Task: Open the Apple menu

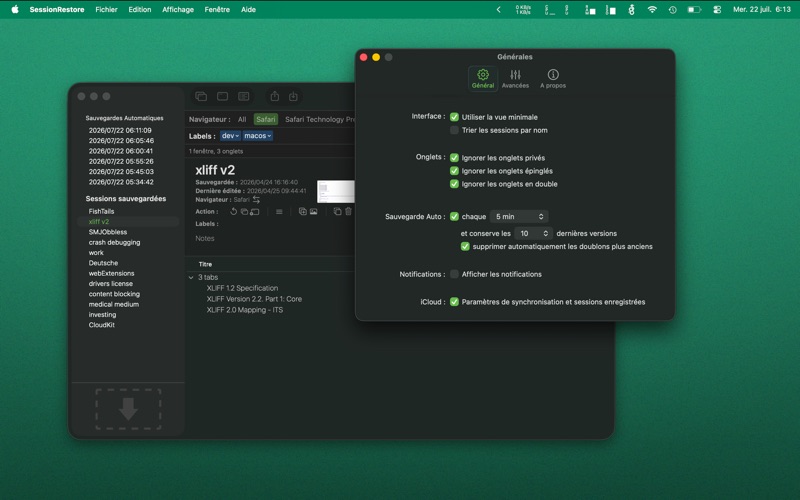Action: [x=15, y=9]
